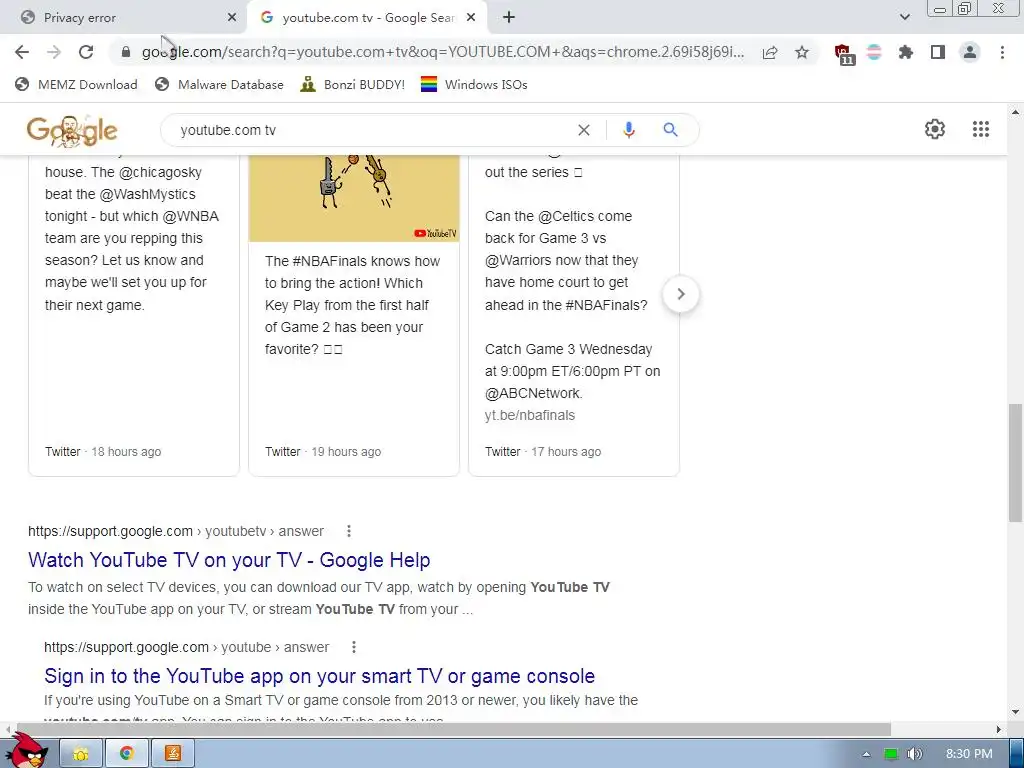Open a new tab
The image size is (1024, 768).
click(509, 18)
